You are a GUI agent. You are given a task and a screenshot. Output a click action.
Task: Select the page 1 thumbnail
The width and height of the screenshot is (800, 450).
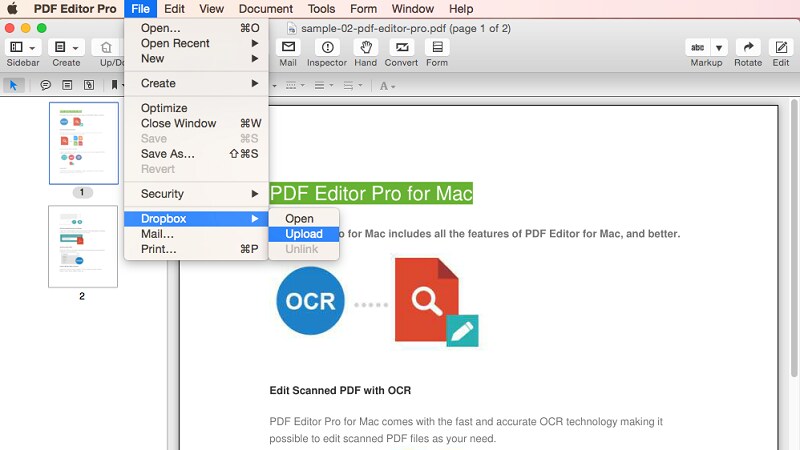[x=84, y=143]
